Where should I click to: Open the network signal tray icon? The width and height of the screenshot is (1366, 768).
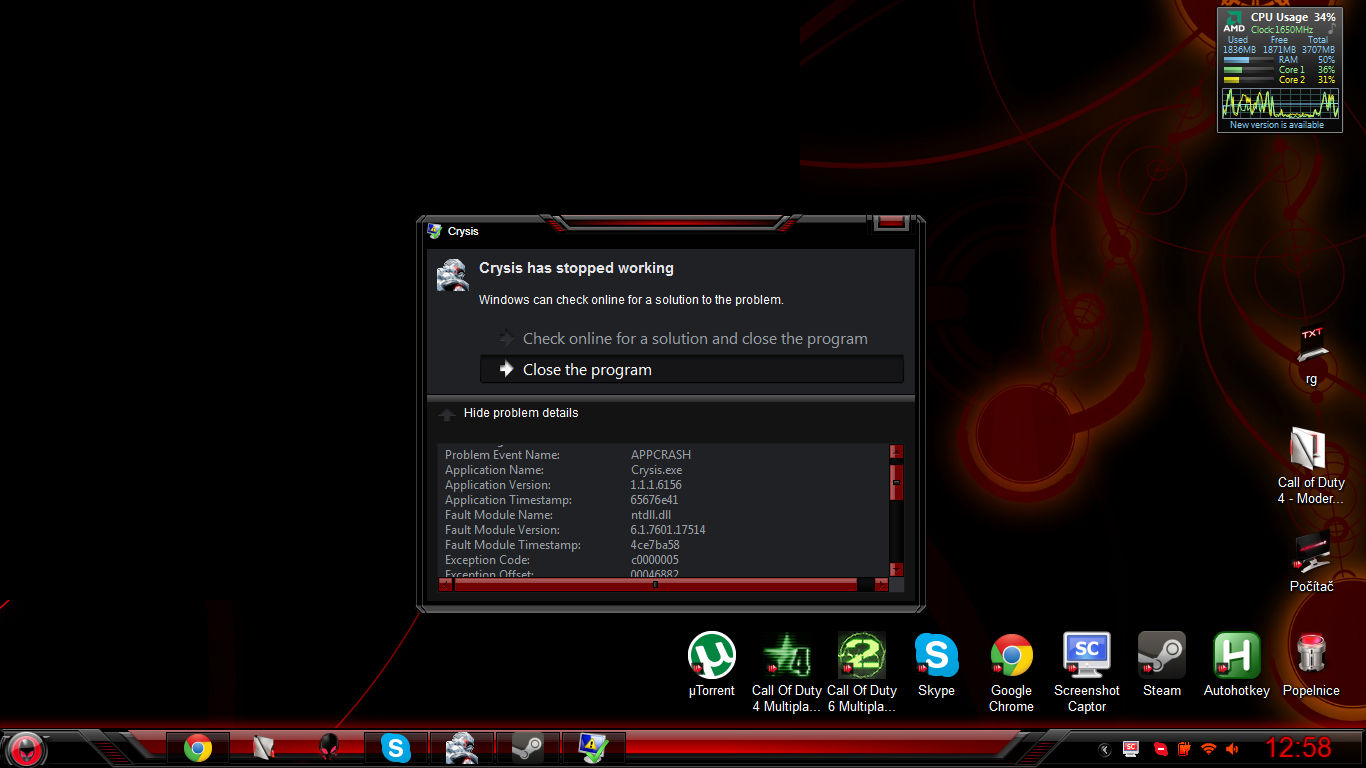[x=1209, y=749]
